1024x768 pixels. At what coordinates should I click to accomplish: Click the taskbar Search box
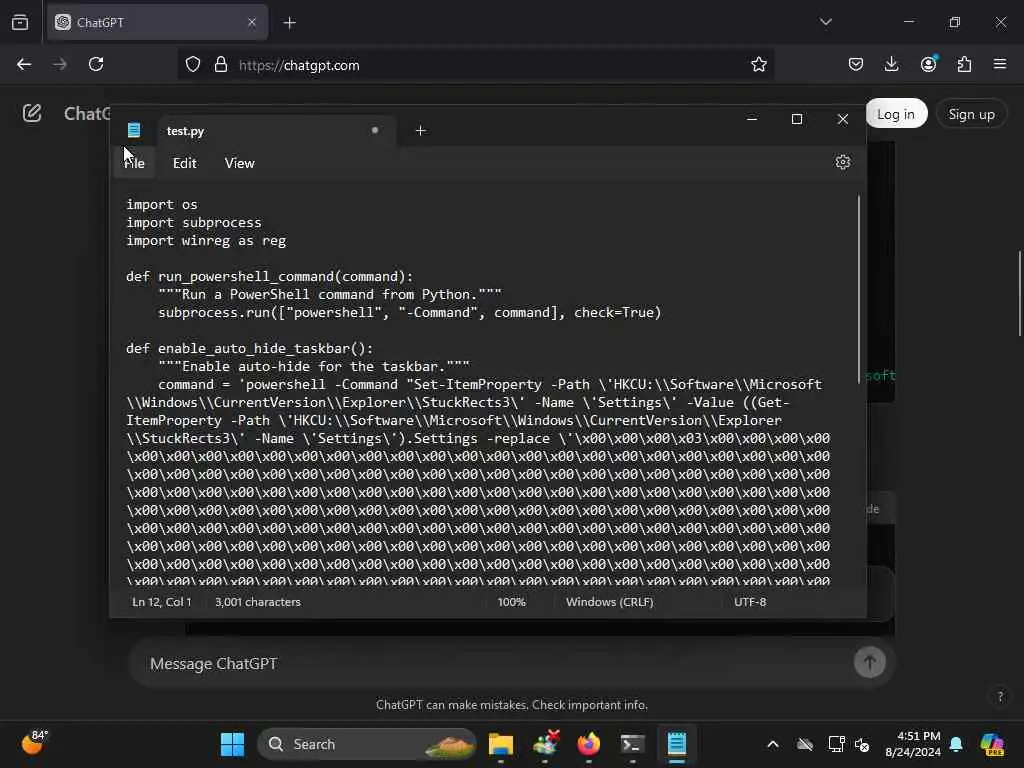(367, 744)
